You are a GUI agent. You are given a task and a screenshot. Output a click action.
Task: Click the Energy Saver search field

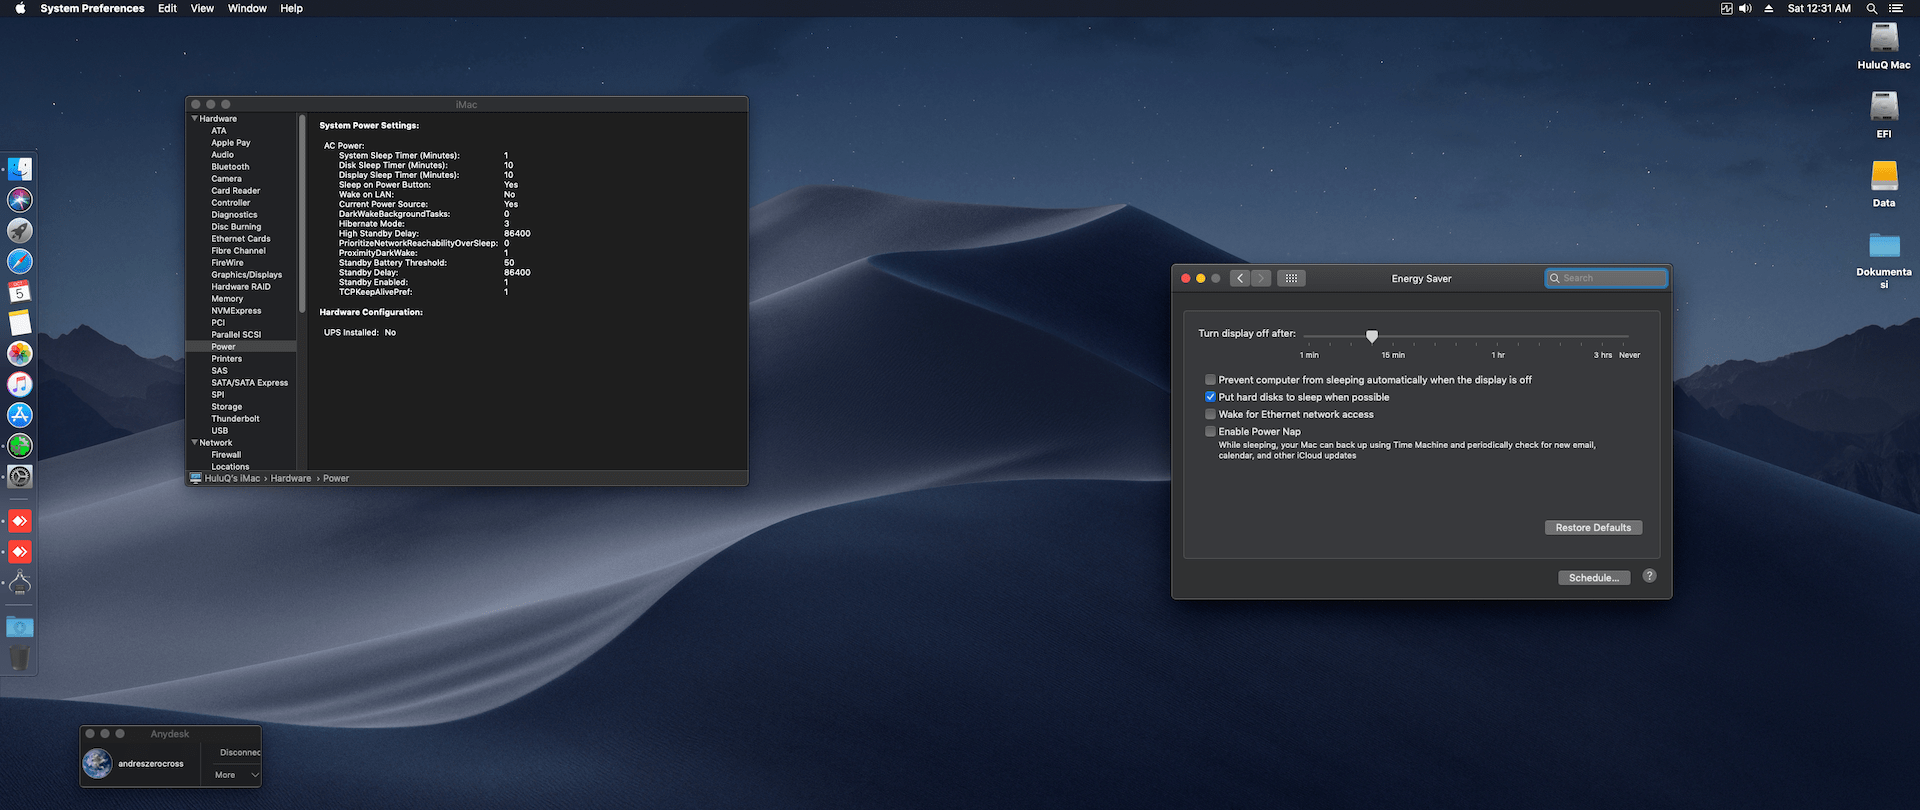(1606, 278)
